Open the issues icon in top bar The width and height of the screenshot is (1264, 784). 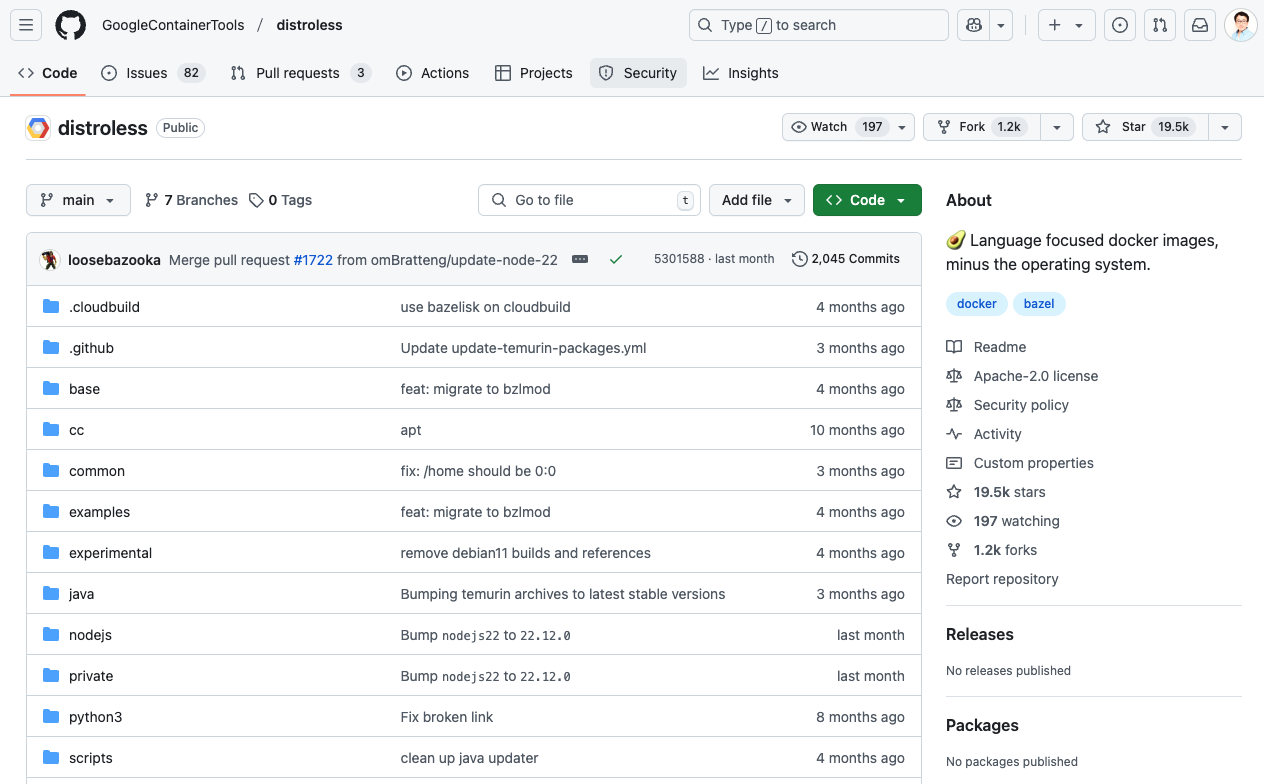point(1120,25)
